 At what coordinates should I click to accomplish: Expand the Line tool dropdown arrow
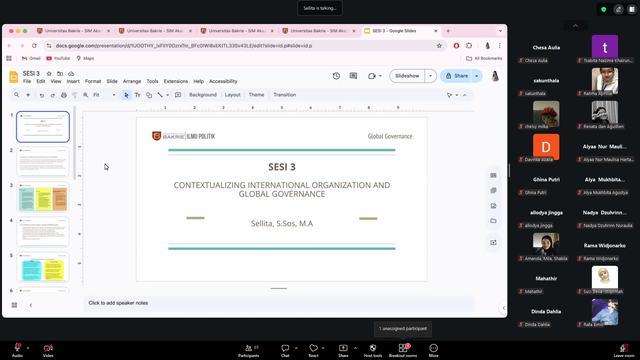167,95
